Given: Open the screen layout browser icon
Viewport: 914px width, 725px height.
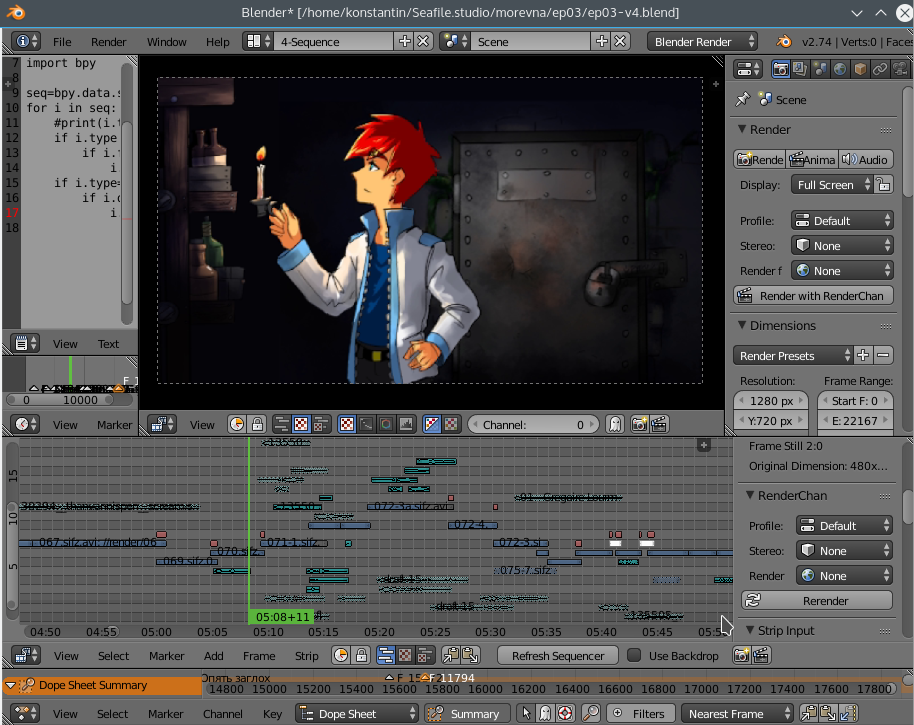Looking at the screenshot, I should click(x=259, y=41).
